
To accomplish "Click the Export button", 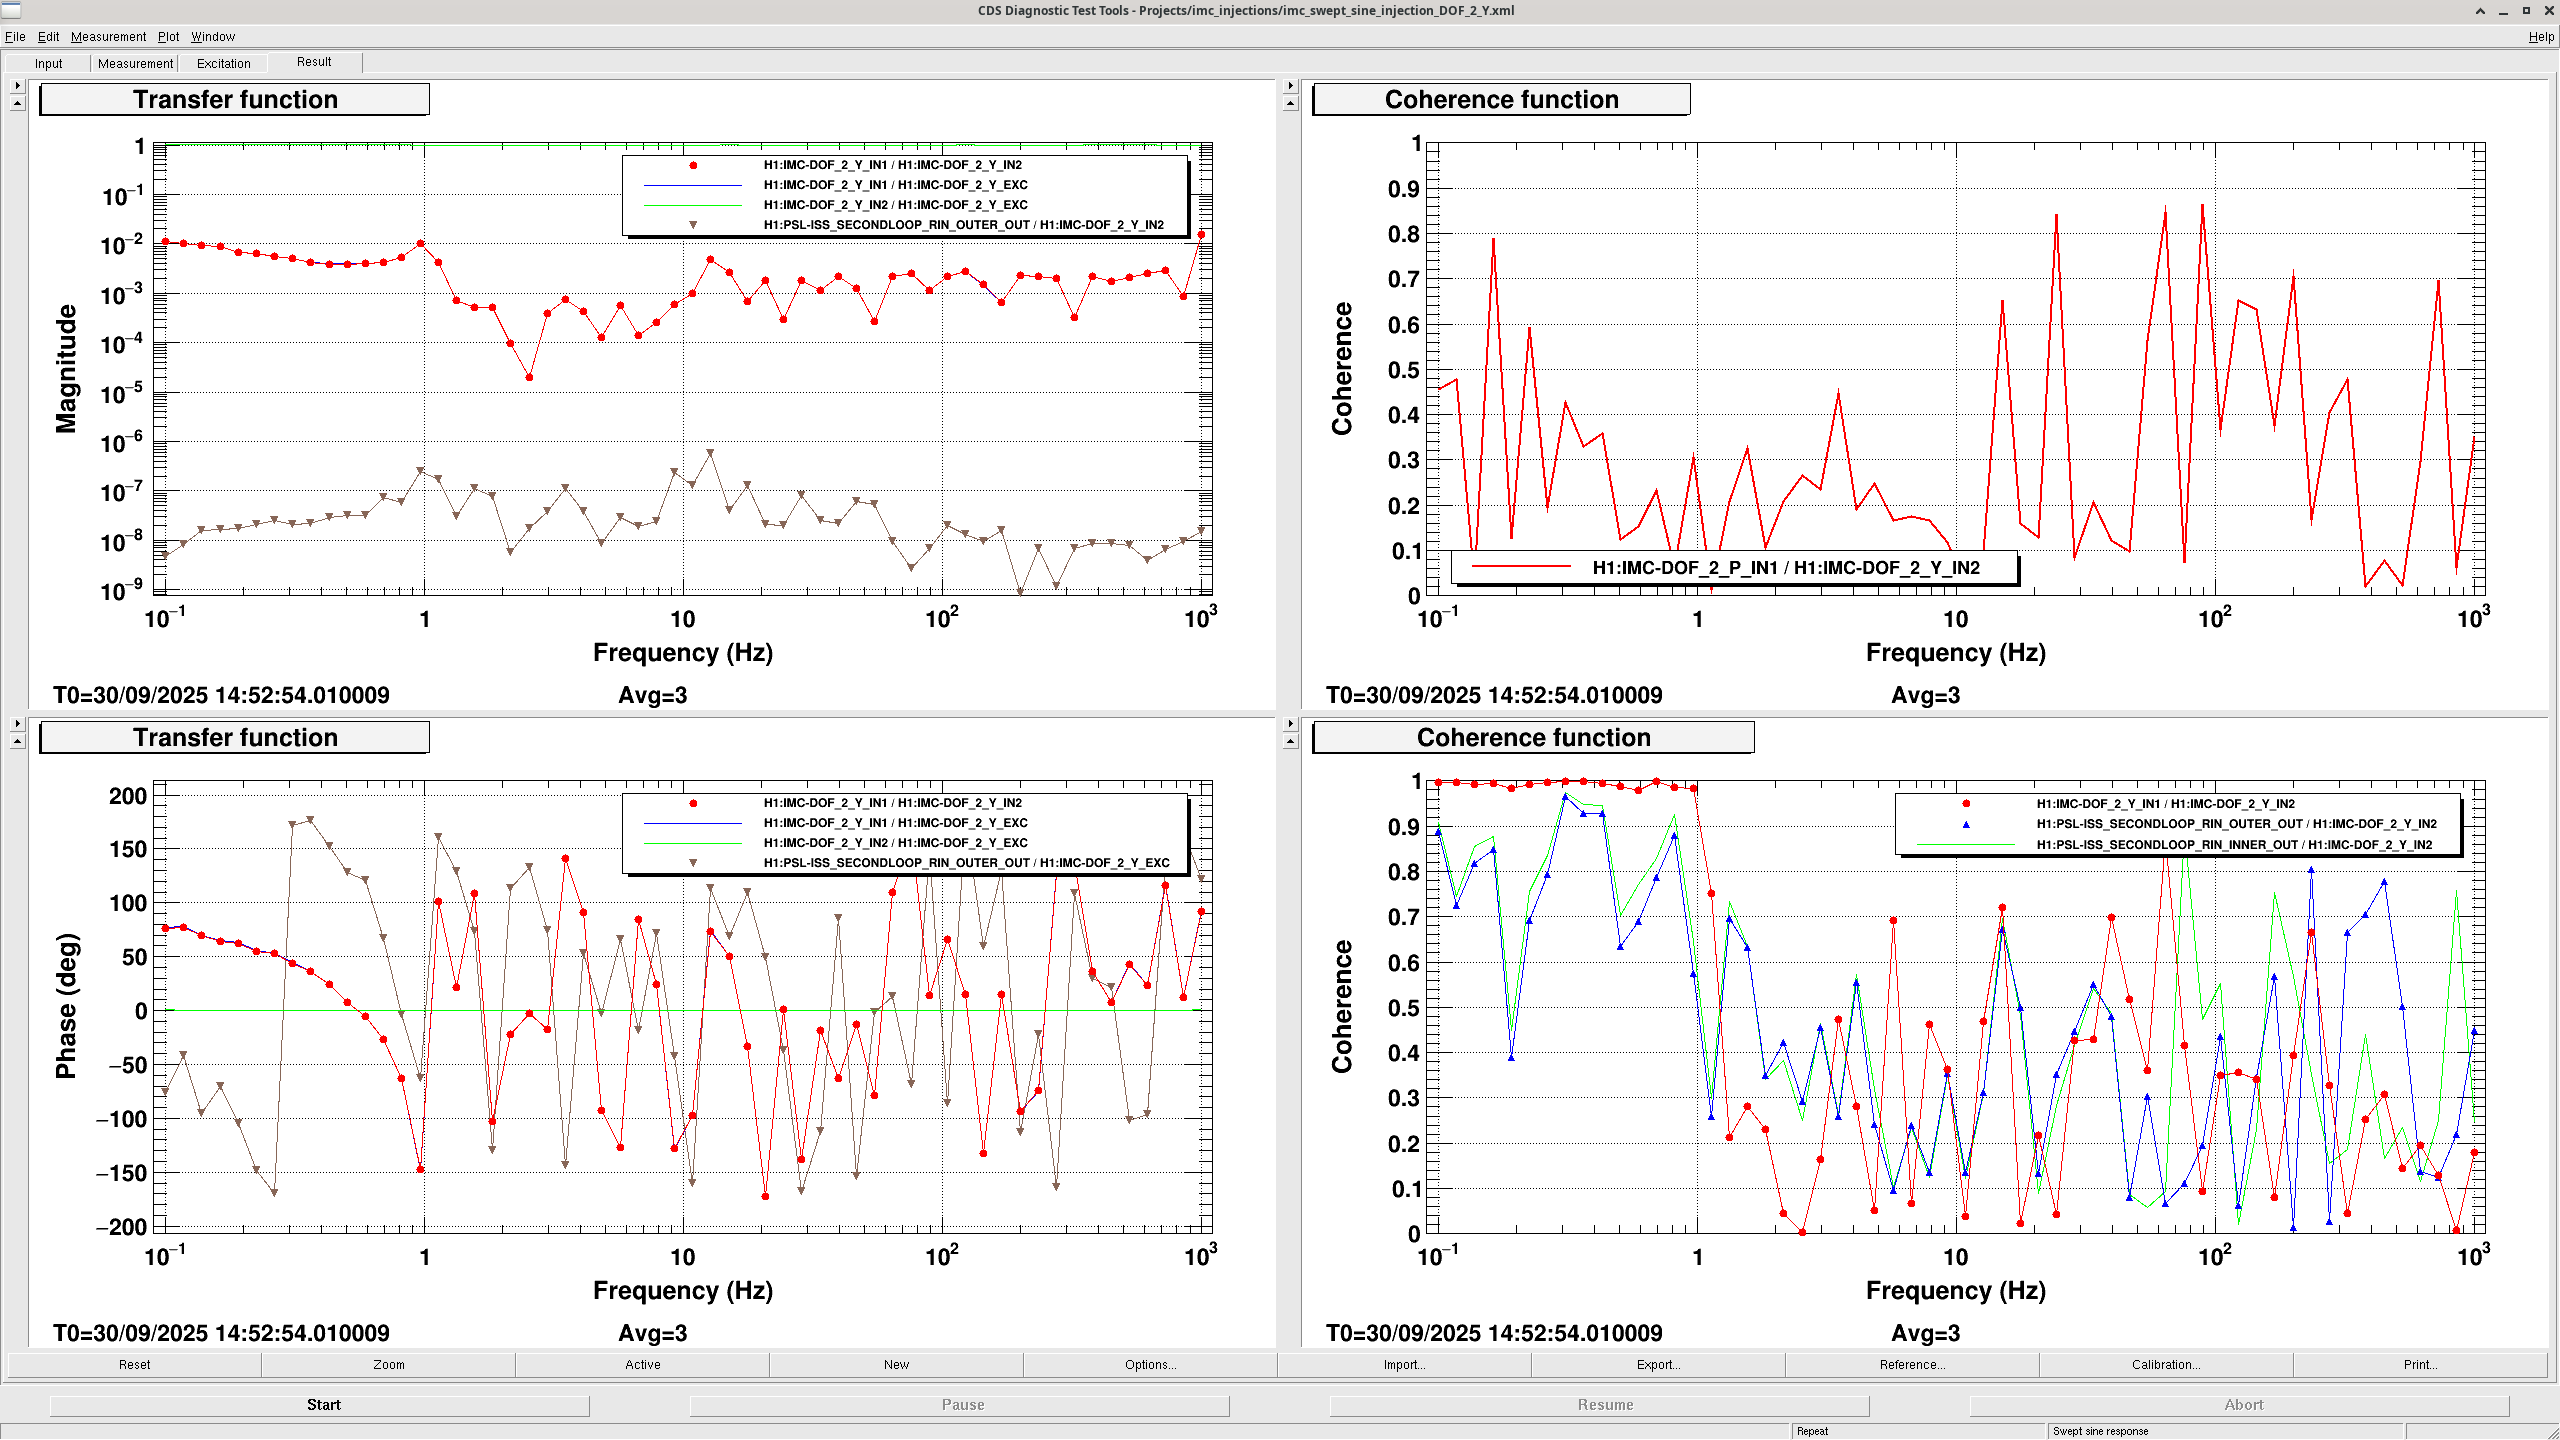I will coord(1658,1364).
